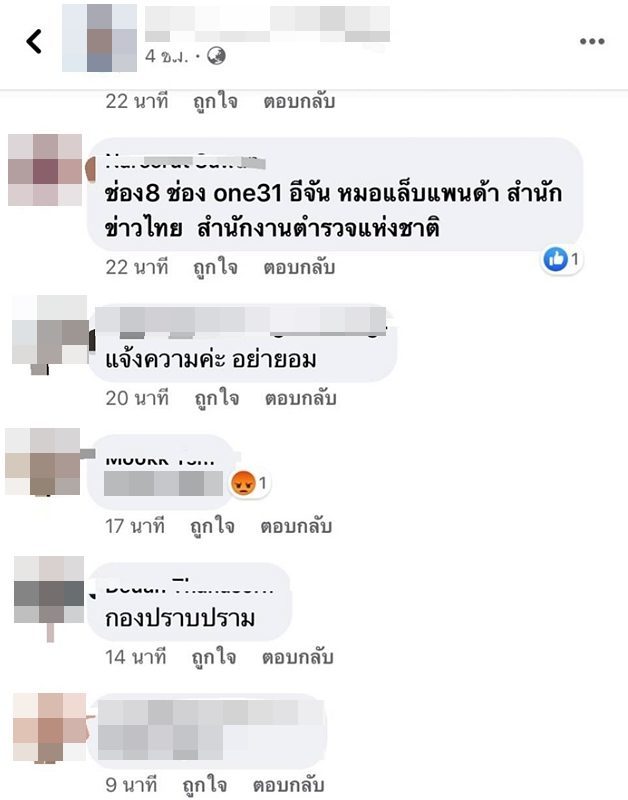The width and height of the screenshot is (628, 800).
Task: Tap the thumbs-up reaction icon on ช่อง8 comment
Action: [556, 259]
